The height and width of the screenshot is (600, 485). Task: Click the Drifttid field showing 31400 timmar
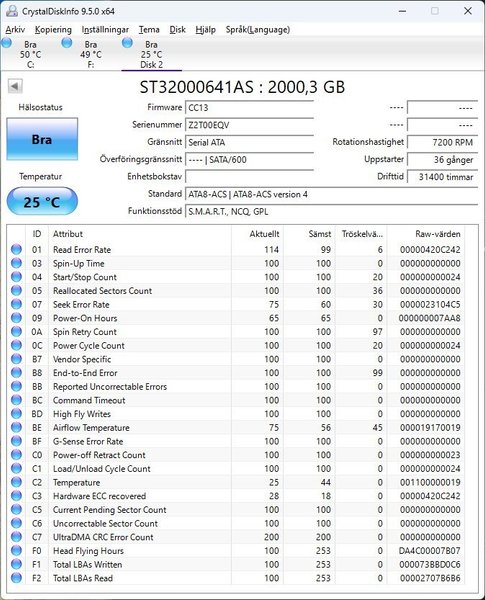442,177
